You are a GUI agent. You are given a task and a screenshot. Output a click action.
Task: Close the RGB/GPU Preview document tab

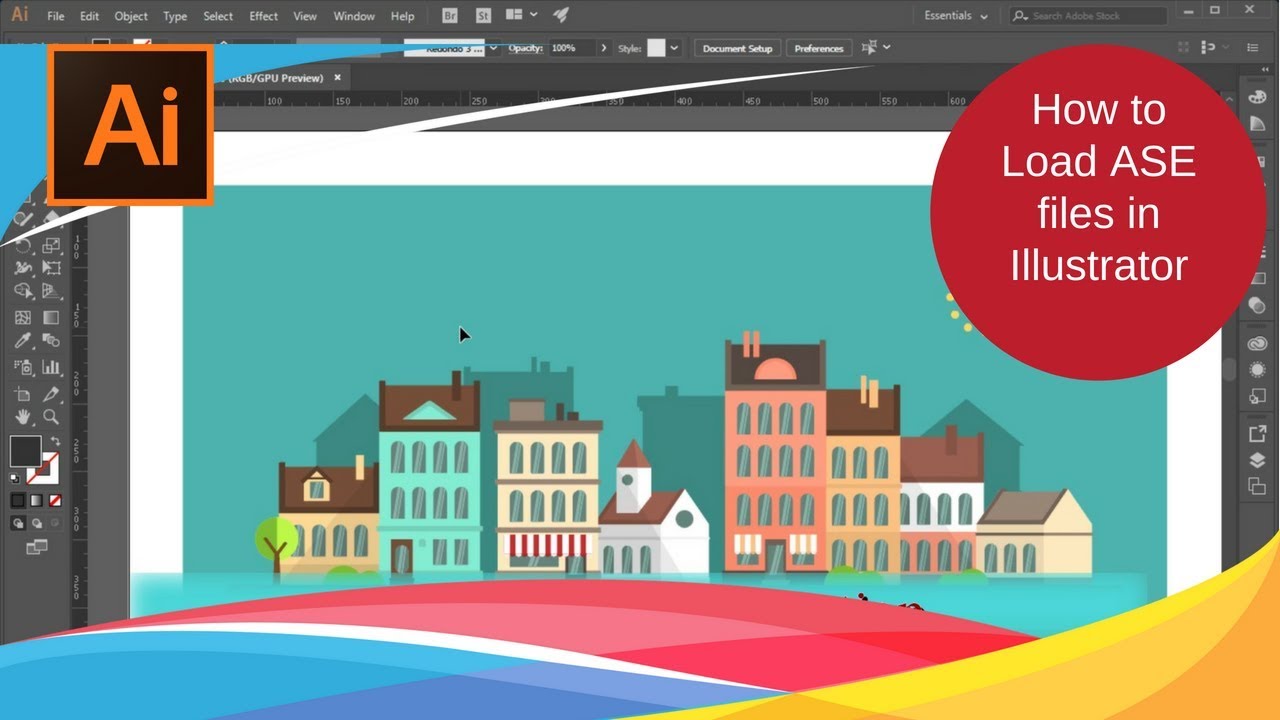(x=337, y=77)
